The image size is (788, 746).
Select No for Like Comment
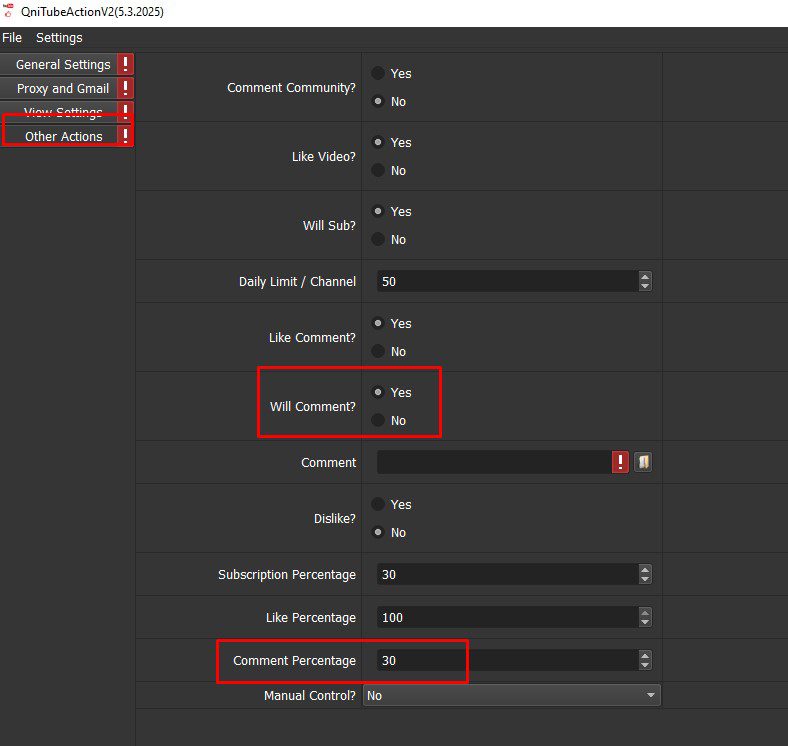(x=389, y=351)
